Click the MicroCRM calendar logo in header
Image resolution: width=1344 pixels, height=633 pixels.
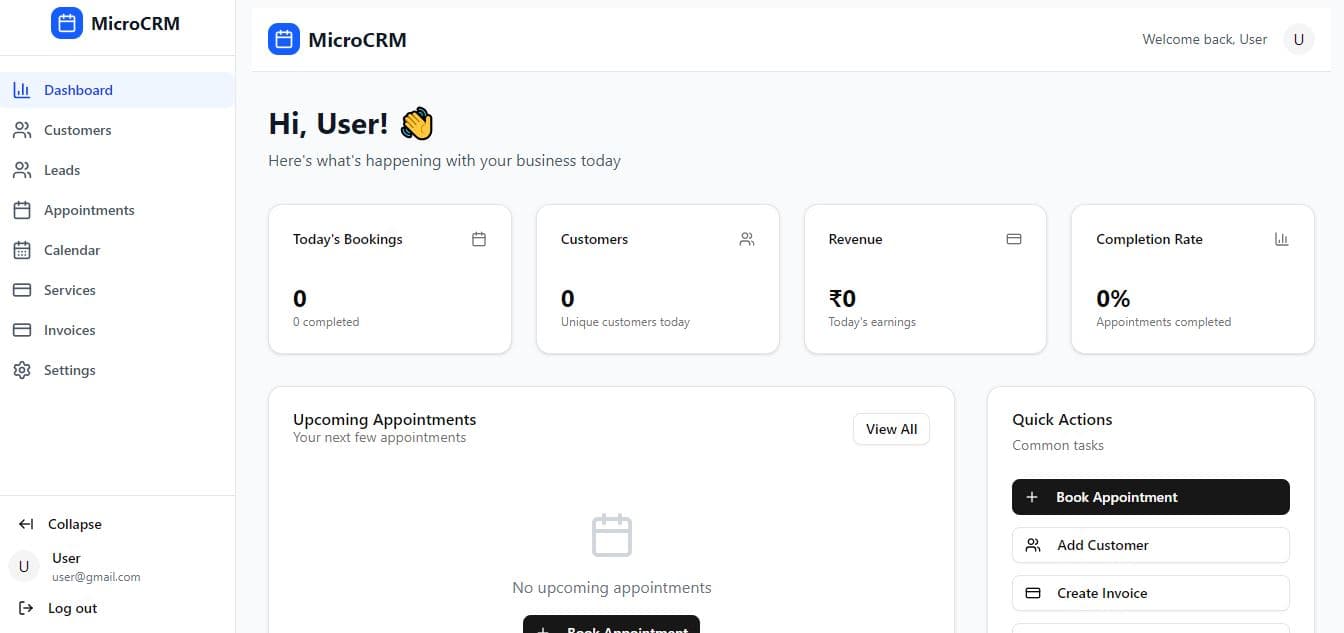point(284,40)
